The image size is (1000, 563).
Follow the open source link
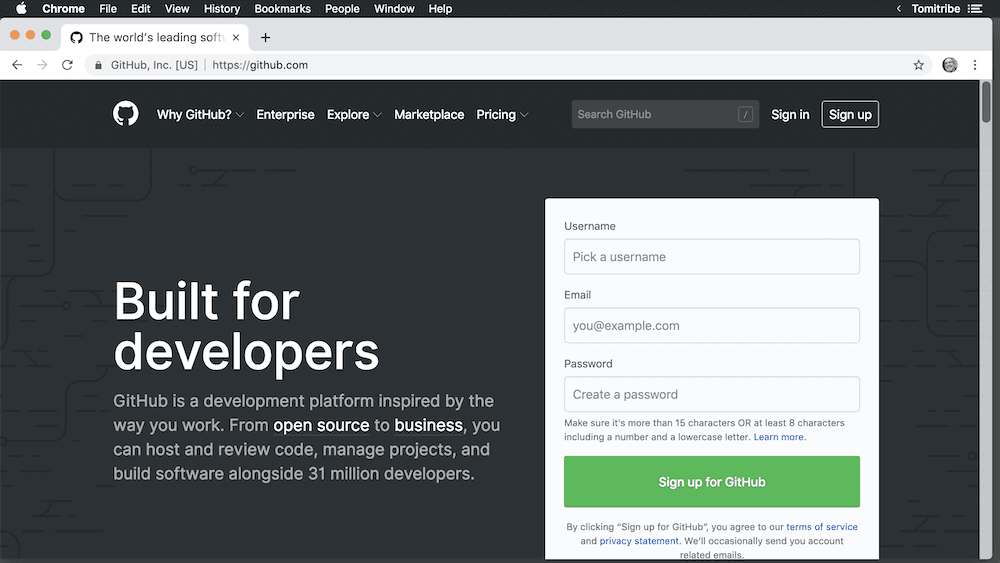[321, 425]
